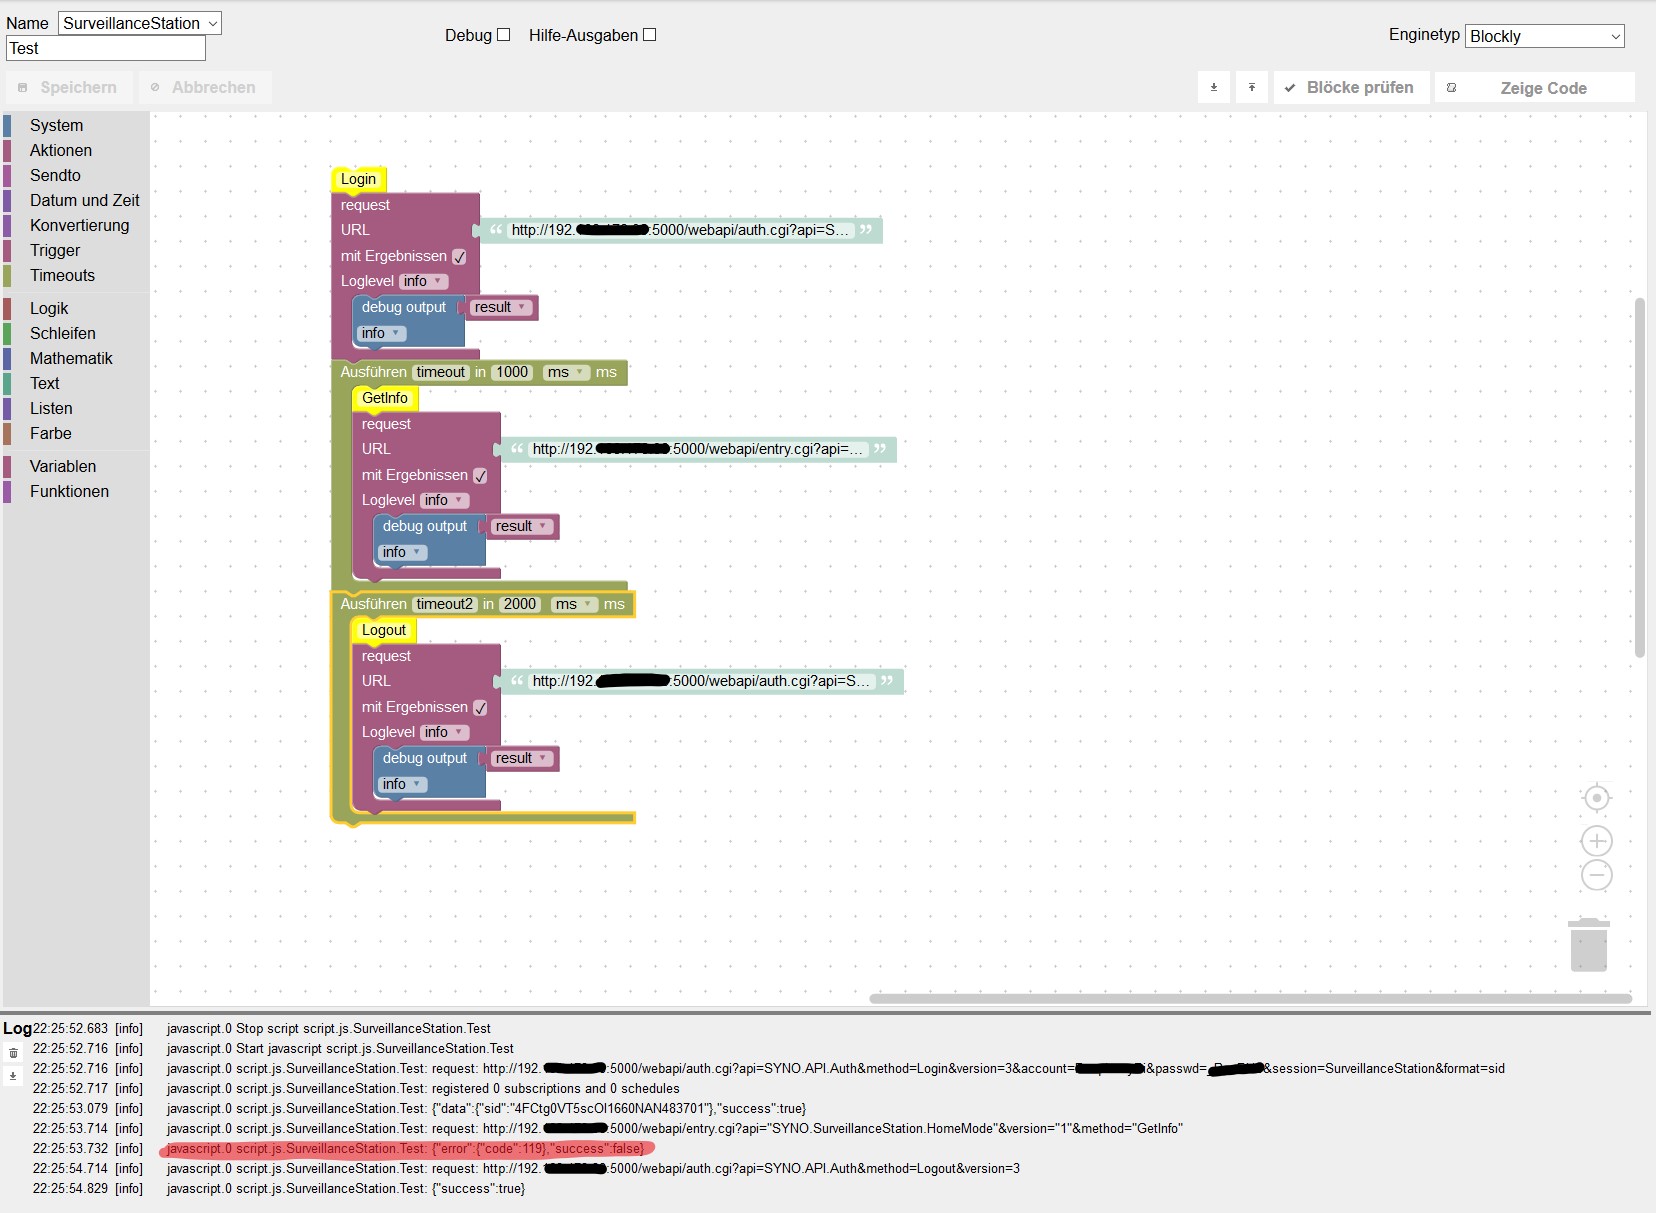Enable the Debug checkbox
This screenshot has height=1213, width=1656.
pyautogui.click(x=504, y=35)
